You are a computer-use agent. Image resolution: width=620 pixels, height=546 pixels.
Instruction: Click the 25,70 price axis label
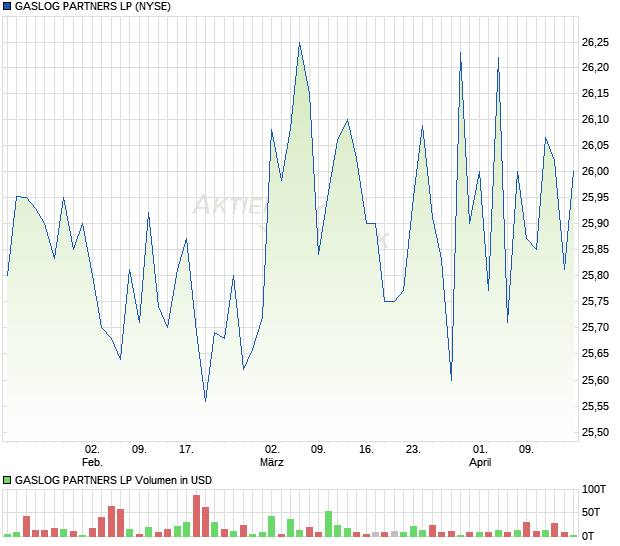[x=595, y=327]
